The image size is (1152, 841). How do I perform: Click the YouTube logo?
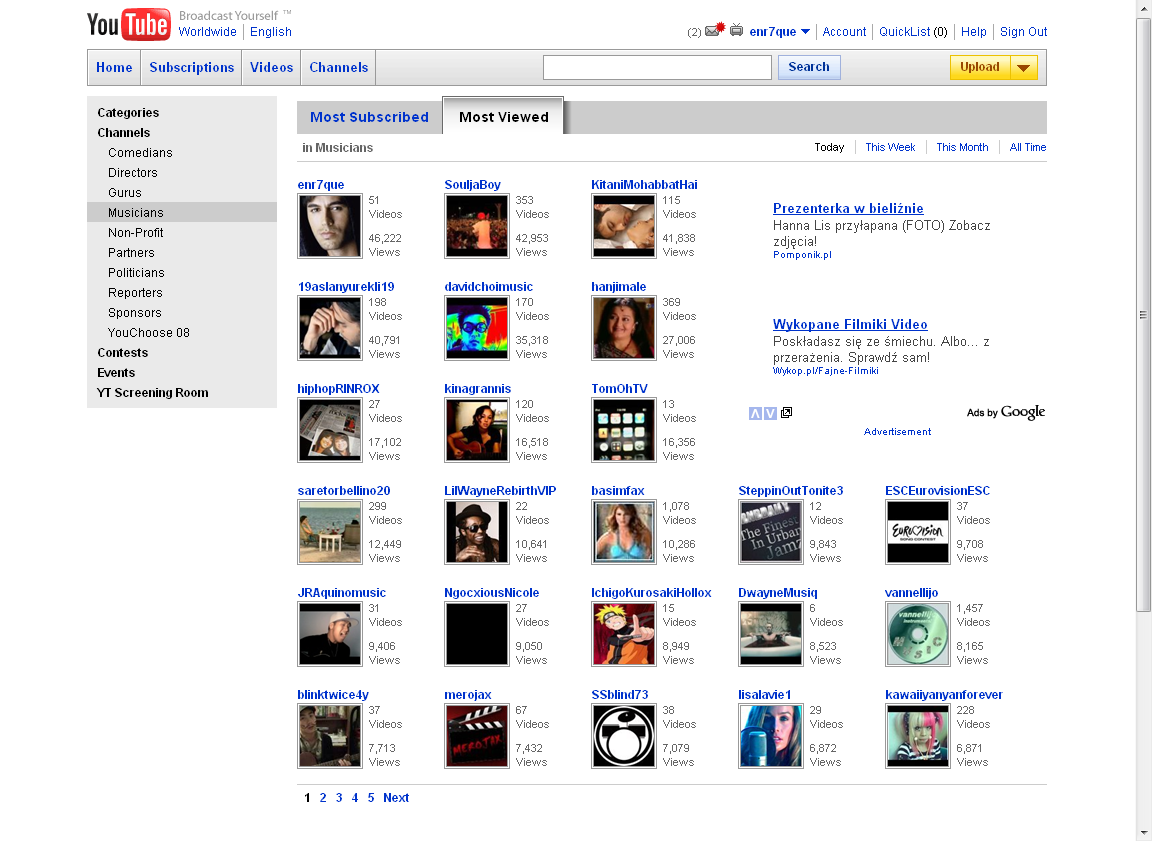tap(129, 24)
